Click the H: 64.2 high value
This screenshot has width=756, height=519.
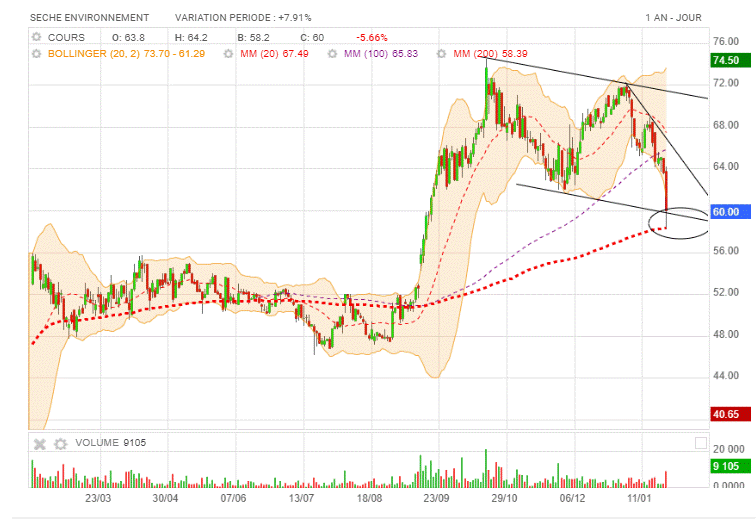[191, 38]
